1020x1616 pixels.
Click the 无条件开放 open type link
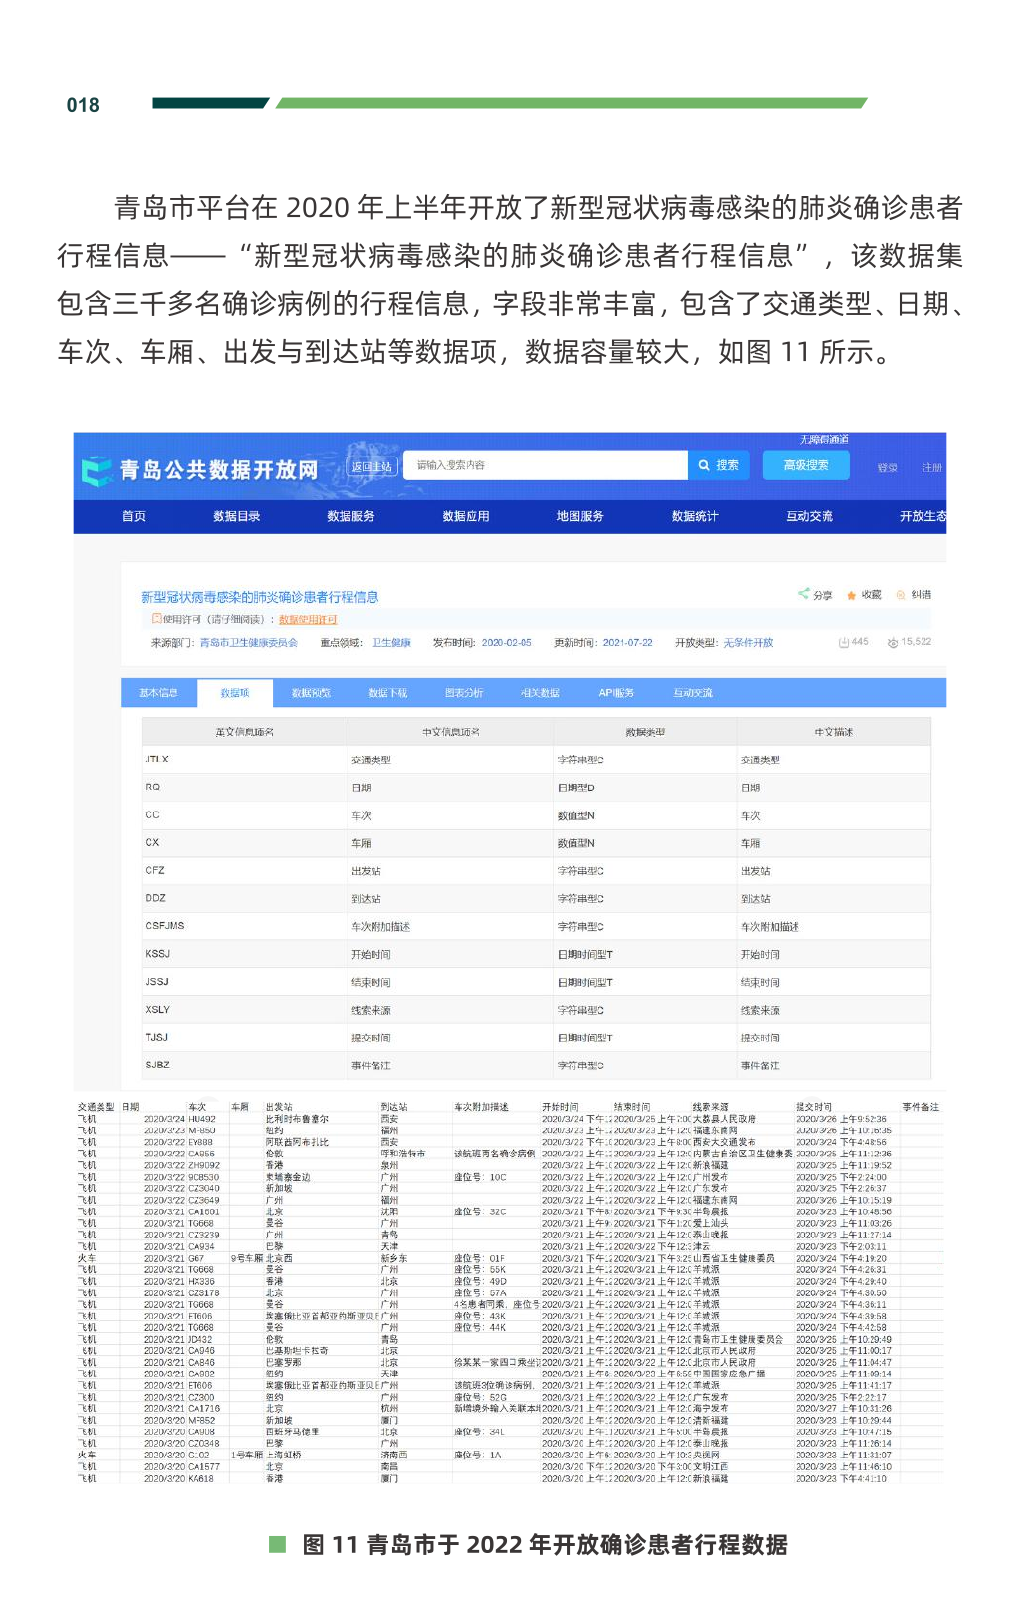[748, 643]
